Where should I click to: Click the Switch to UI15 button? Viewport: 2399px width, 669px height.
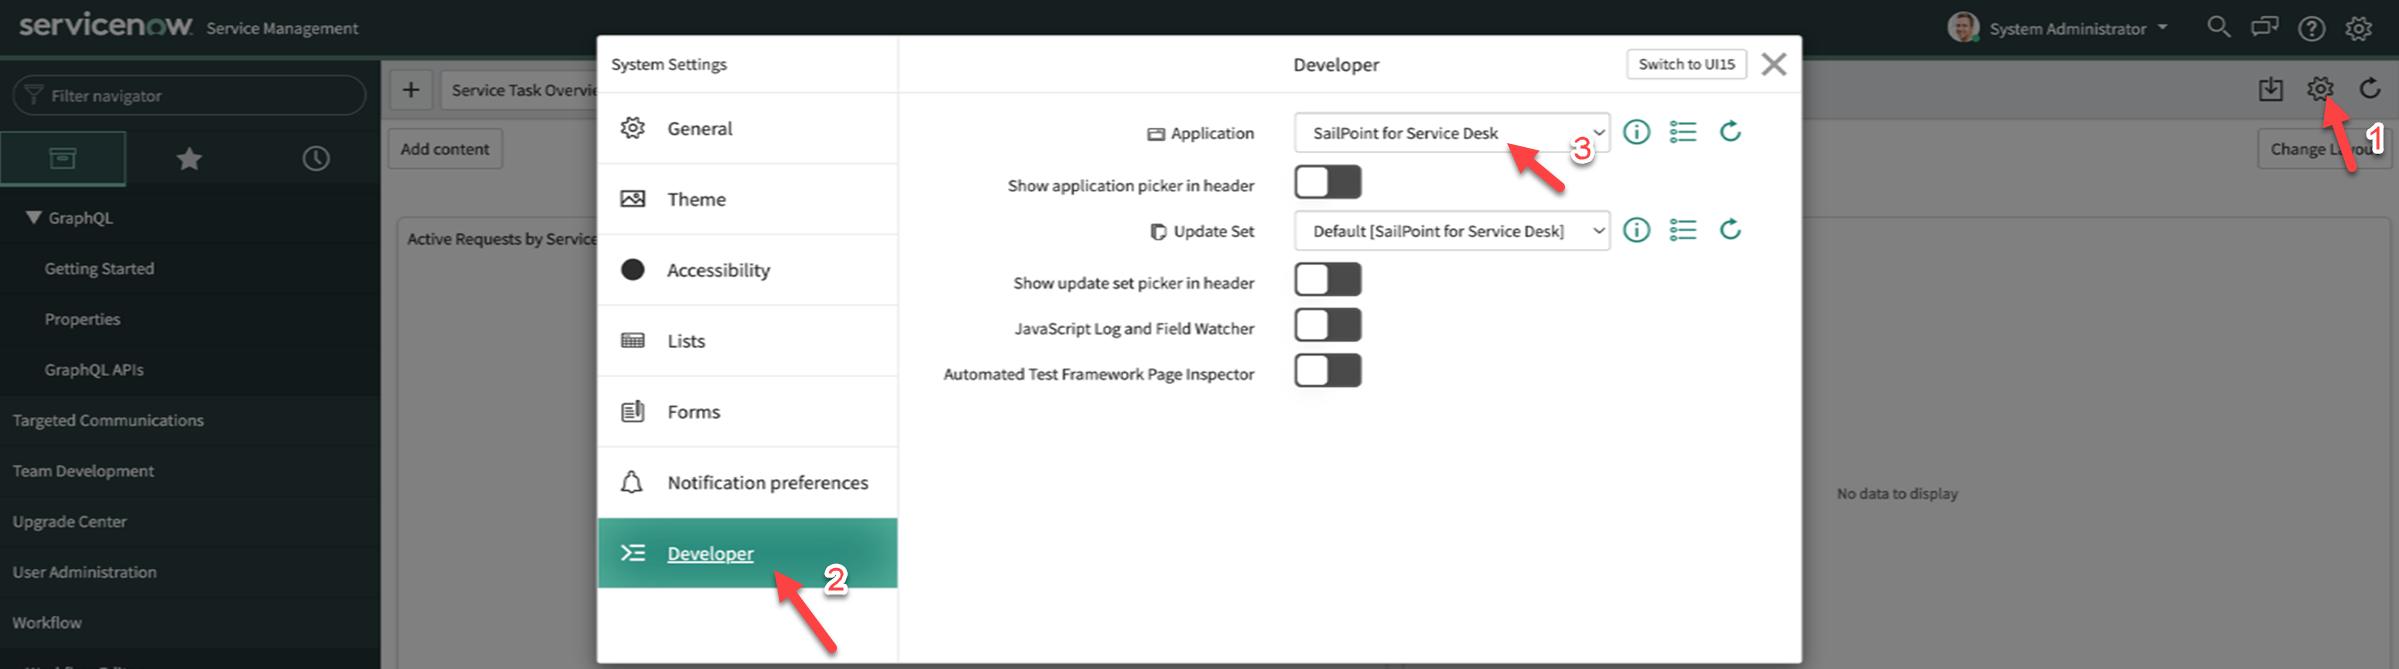coord(1686,64)
